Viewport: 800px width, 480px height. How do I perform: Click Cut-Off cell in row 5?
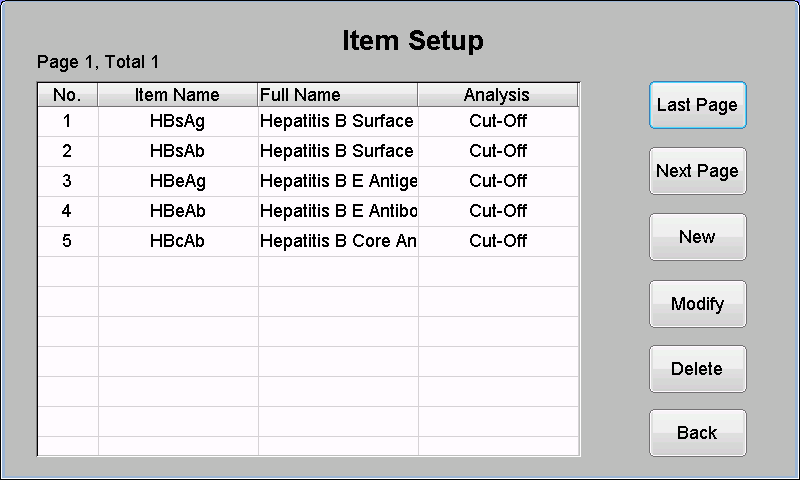(x=497, y=242)
